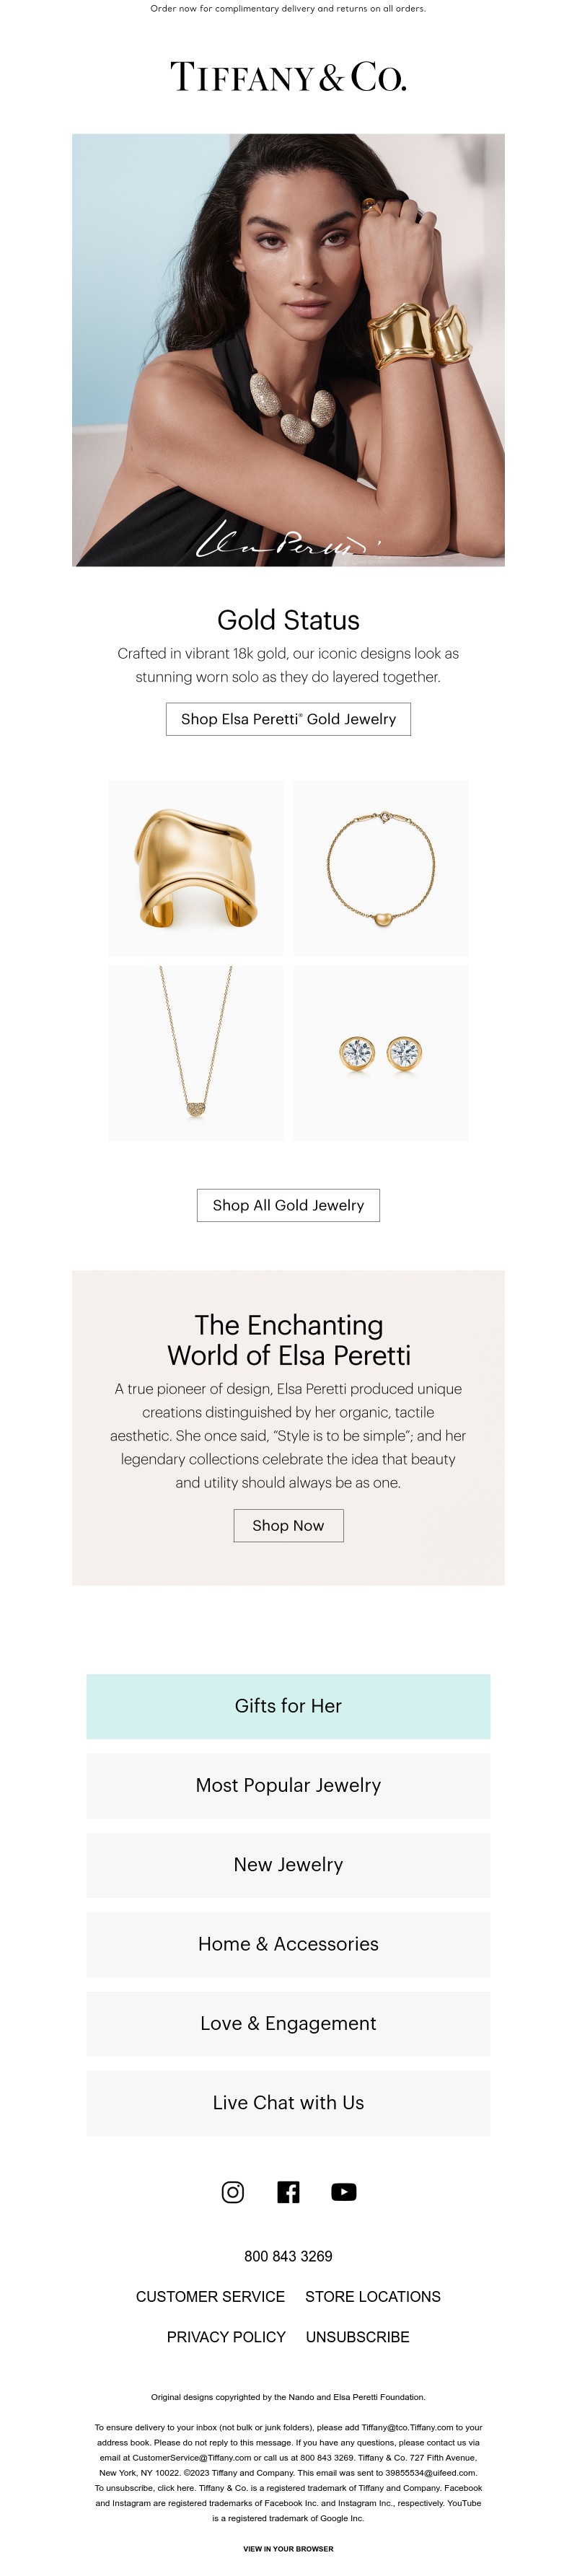Open the Customer Service link
Screen dimensions: 577x2576
pos(210,2296)
